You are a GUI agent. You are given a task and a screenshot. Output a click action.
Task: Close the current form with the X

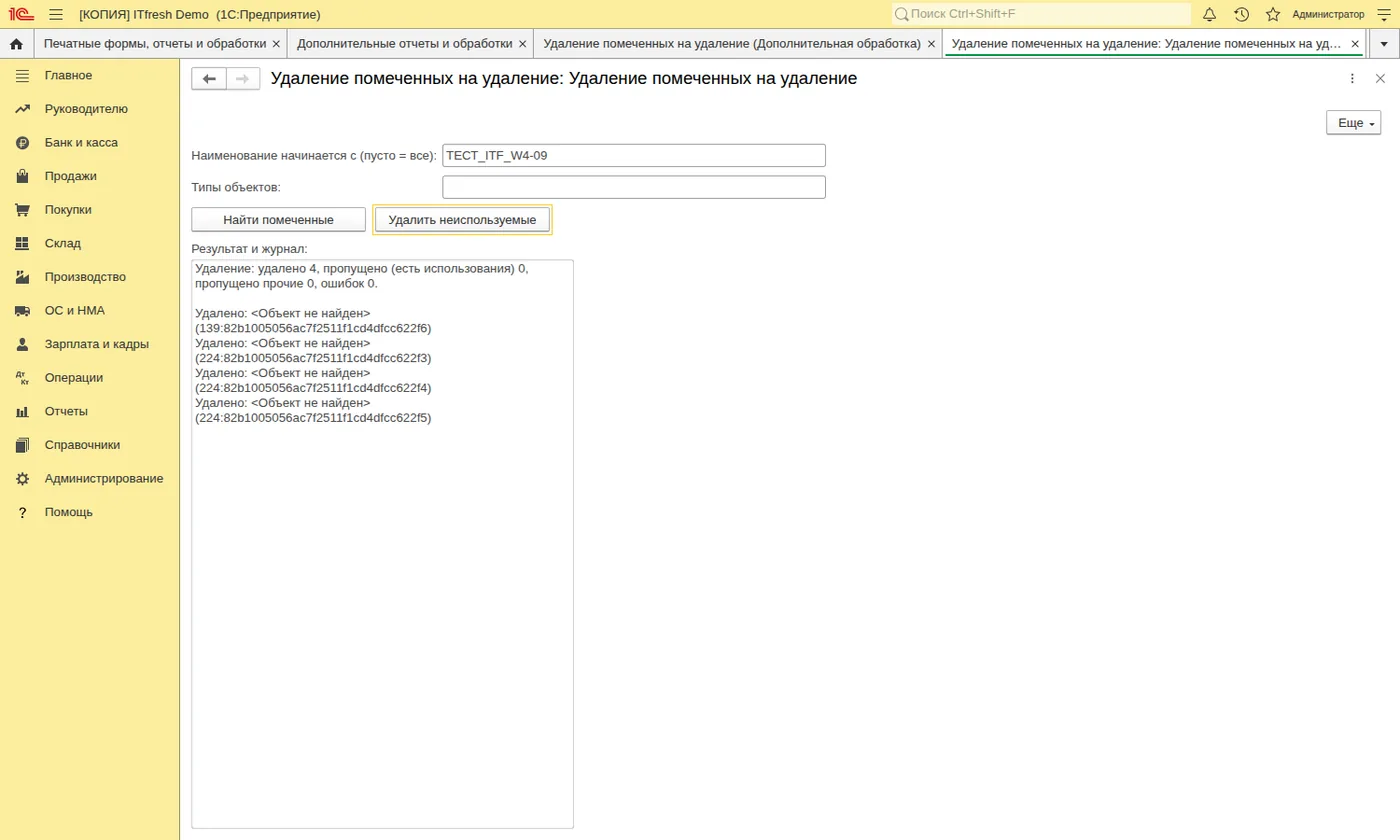[x=1380, y=78]
